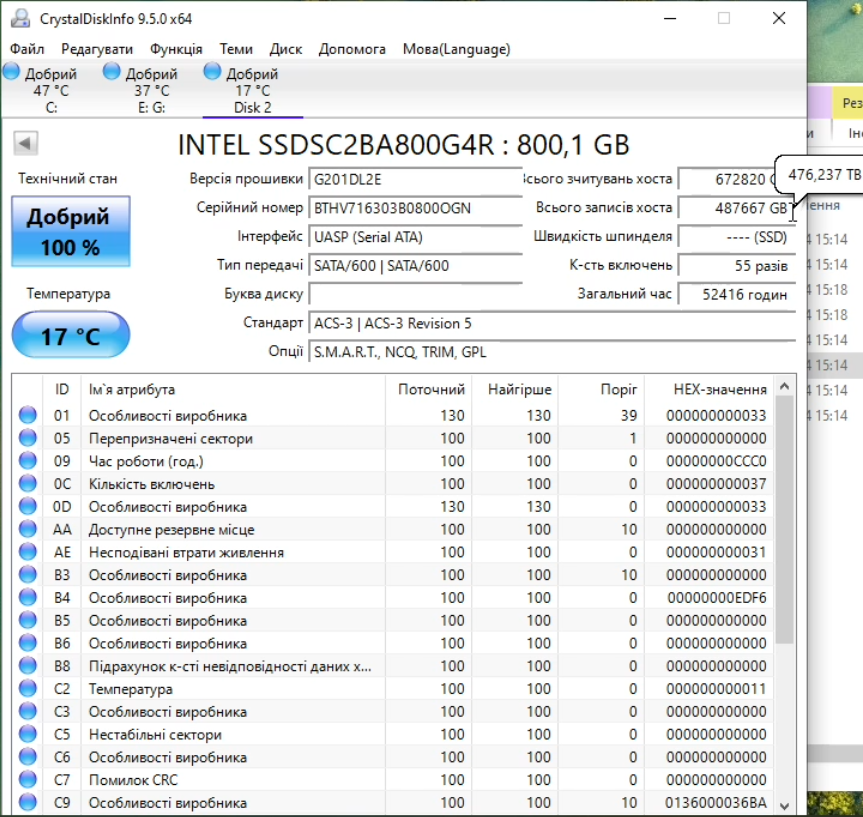
Task: Select the Помилок CRC attribute name
Action: coord(133,781)
